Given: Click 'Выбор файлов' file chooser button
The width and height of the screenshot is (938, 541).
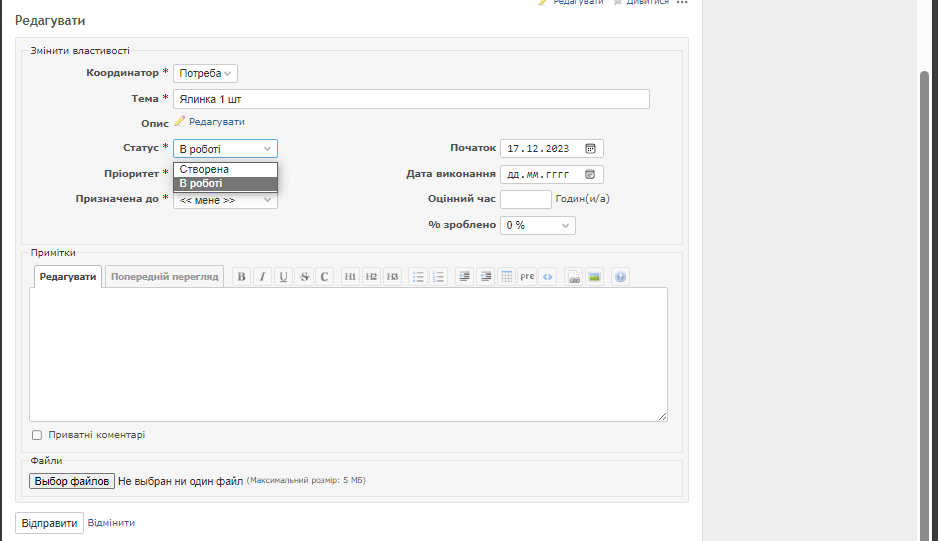Looking at the screenshot, I should [x=72, y=481].
